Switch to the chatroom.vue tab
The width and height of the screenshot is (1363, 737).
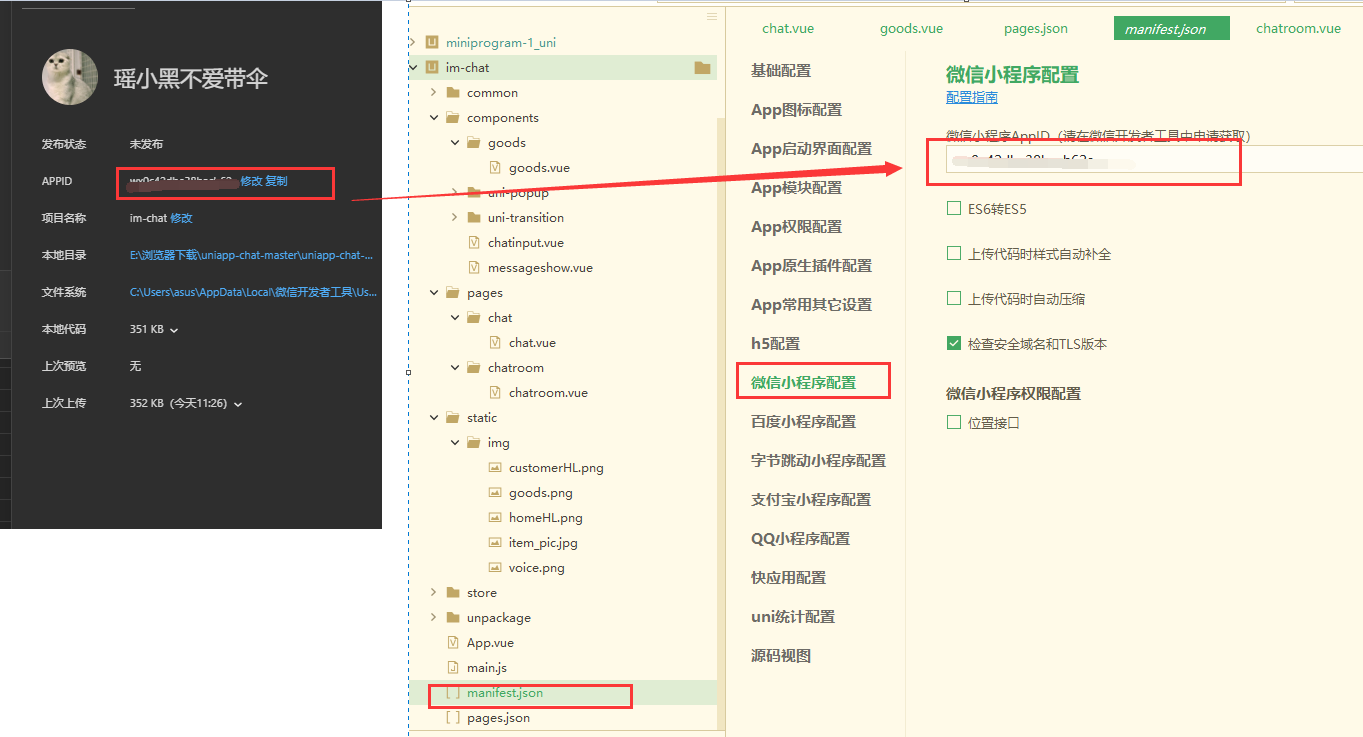coord(1297,28)
